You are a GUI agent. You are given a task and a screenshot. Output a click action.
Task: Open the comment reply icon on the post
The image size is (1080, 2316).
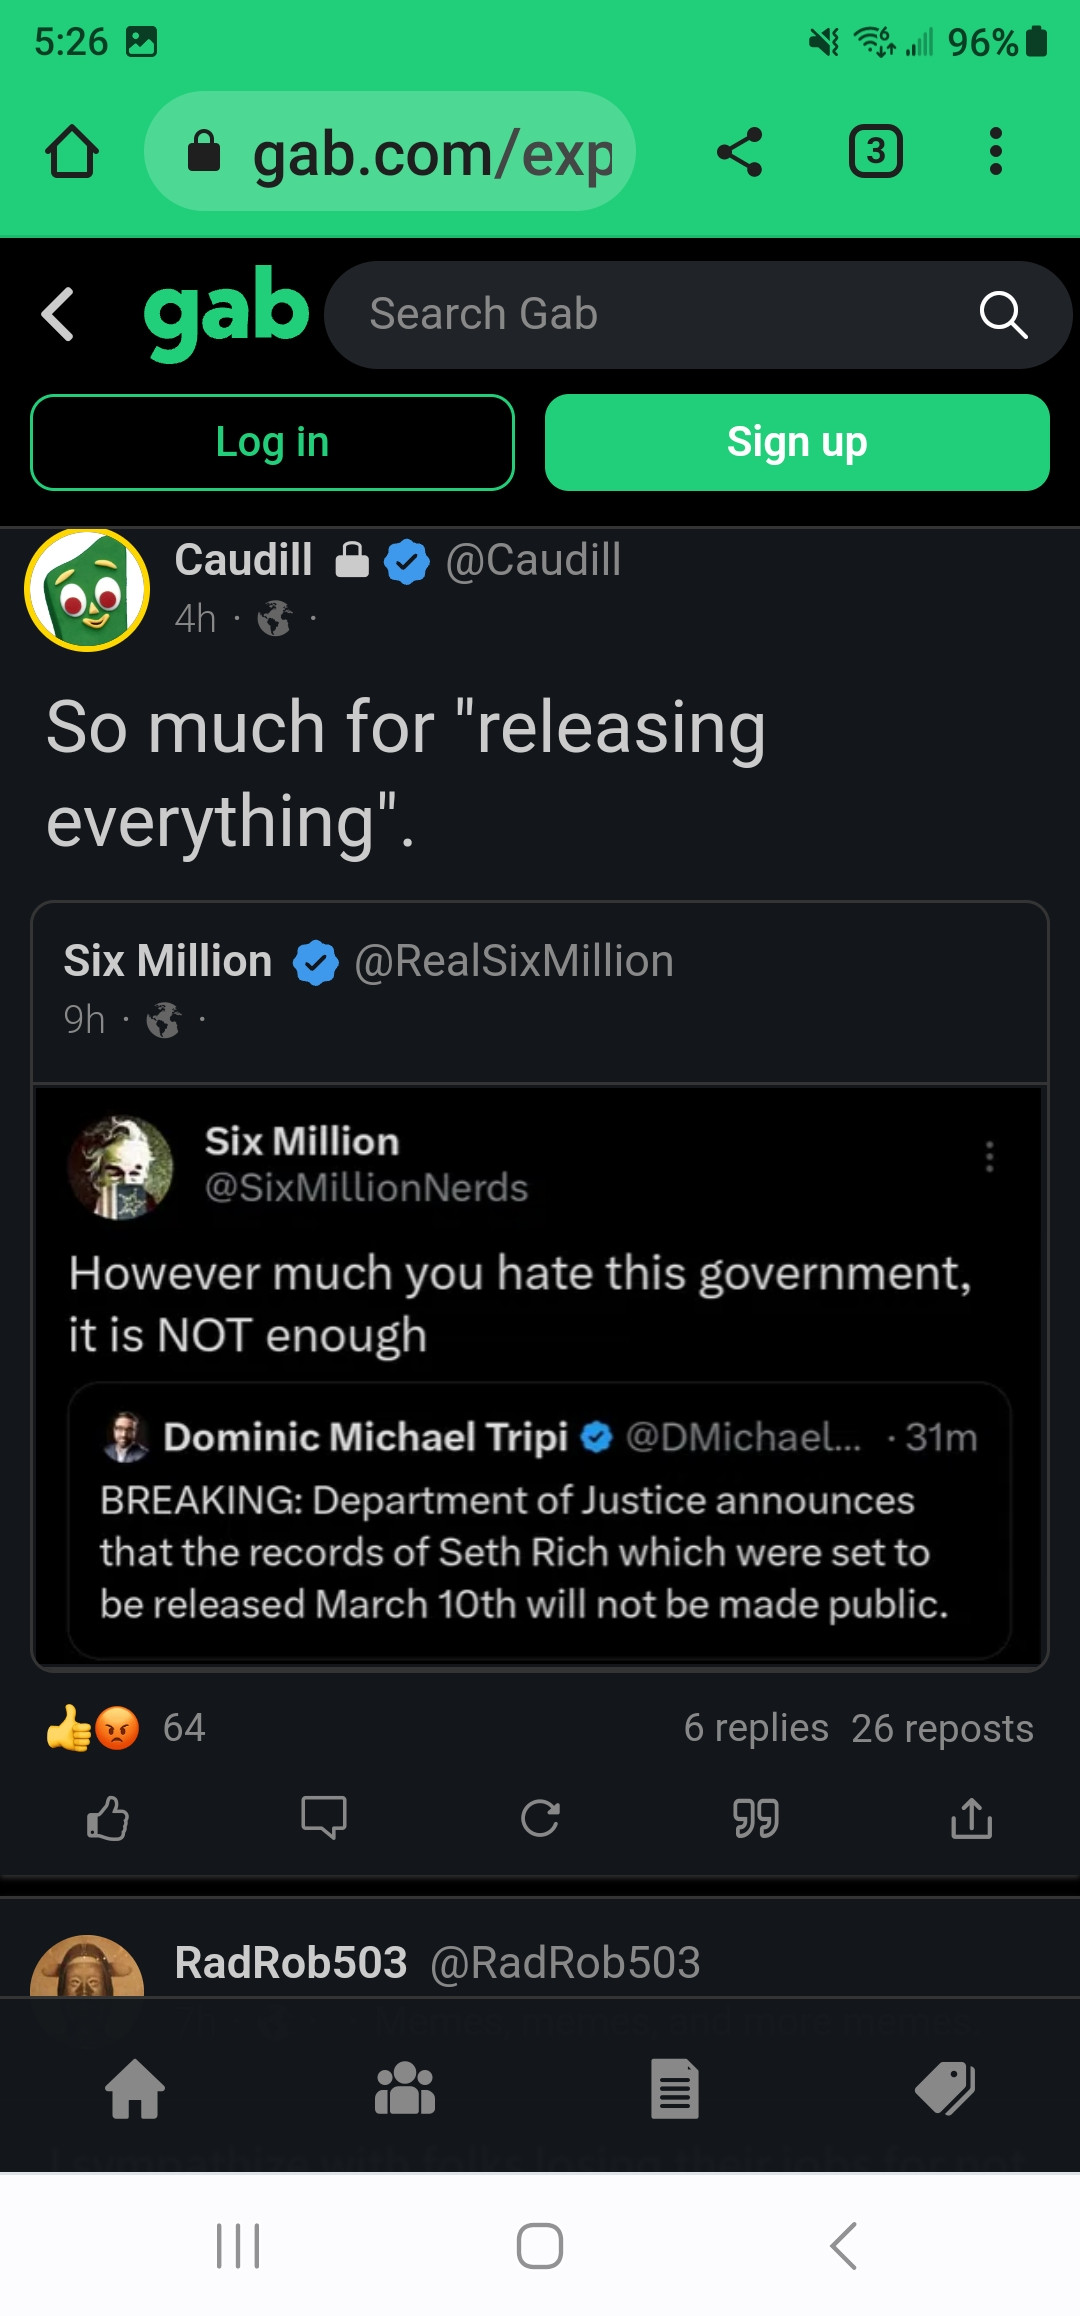[x=324, y=1818]
